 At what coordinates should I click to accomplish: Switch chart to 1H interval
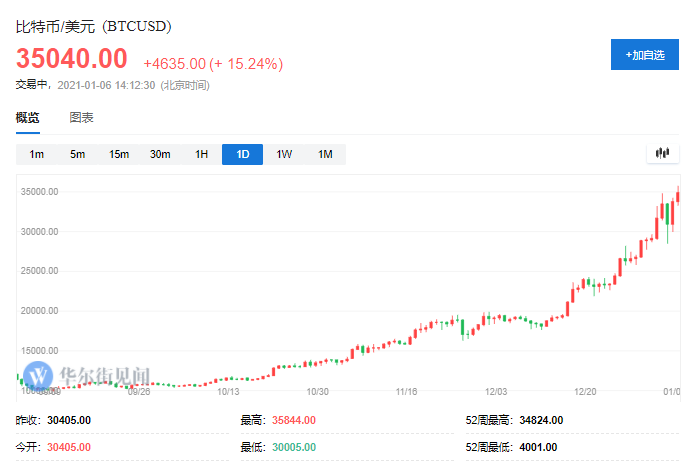tap(202, 154)
